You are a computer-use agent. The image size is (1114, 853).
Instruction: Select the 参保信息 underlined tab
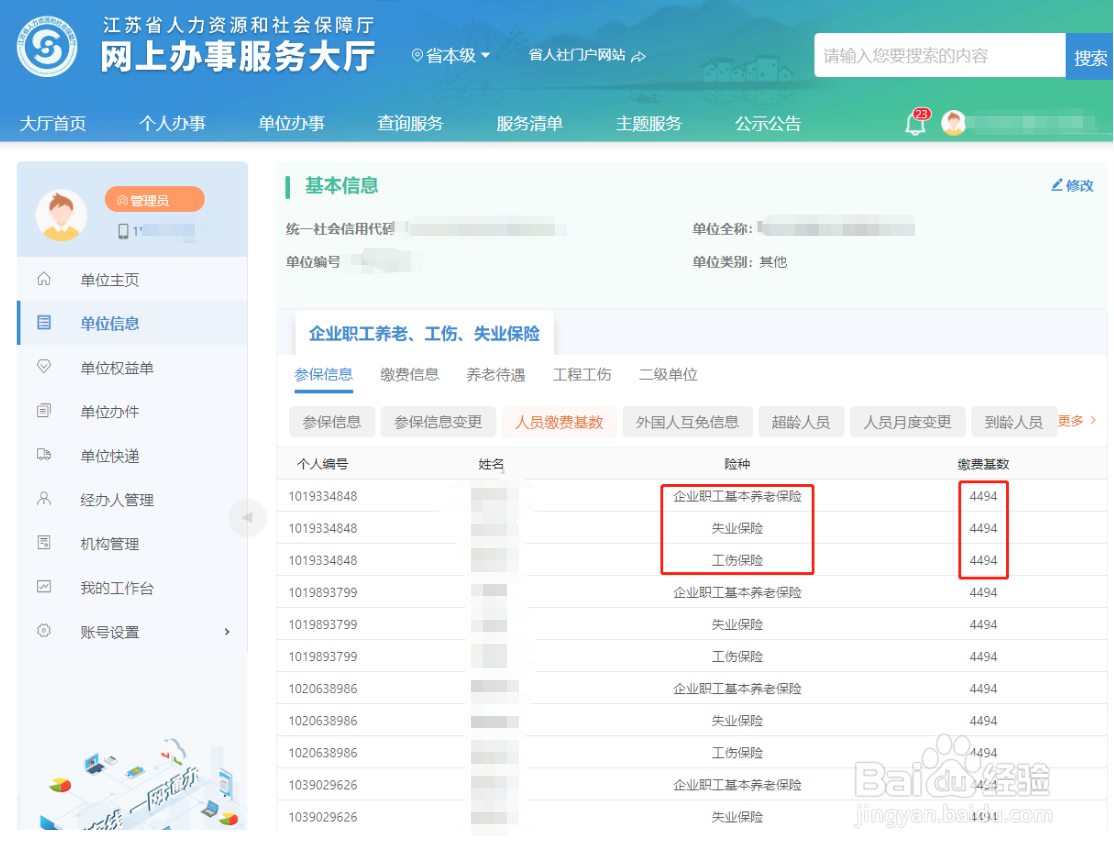pos(323,375)
